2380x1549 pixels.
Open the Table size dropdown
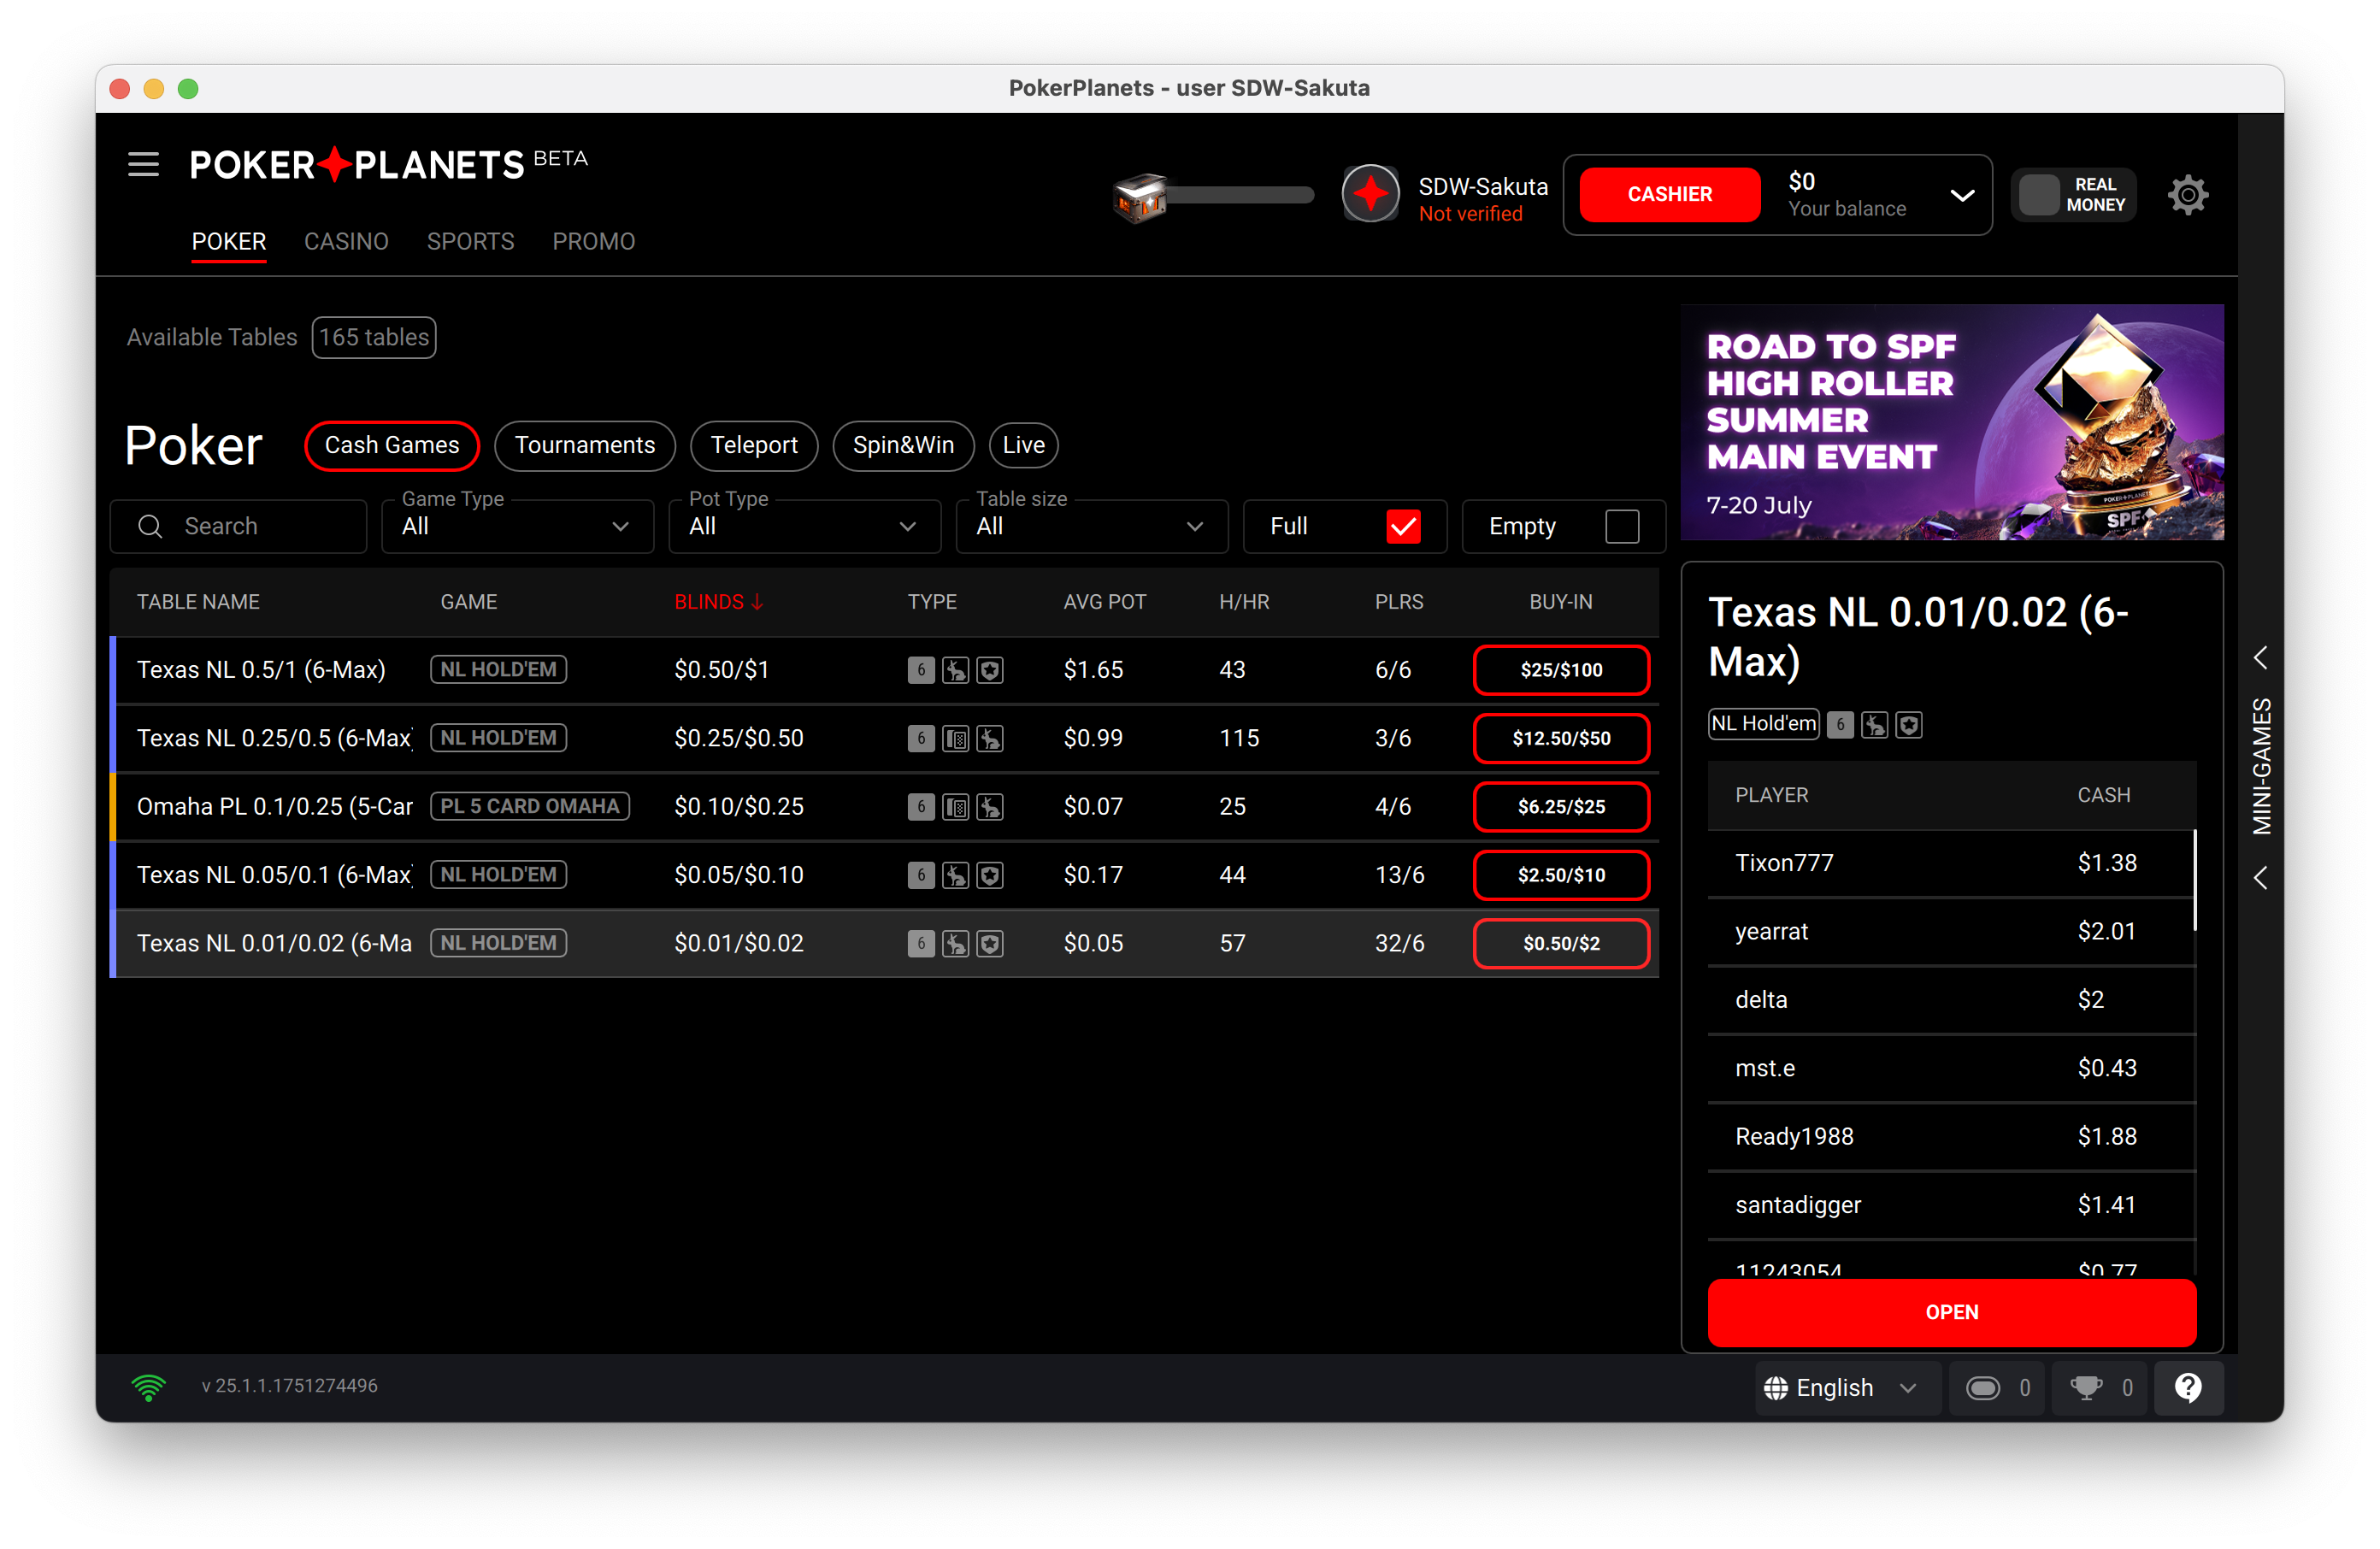tap(1091, 526)
